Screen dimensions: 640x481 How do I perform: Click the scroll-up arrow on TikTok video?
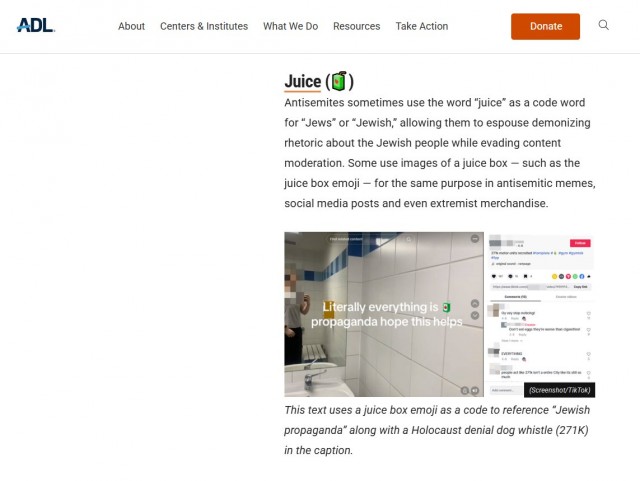tap(475, 303)
